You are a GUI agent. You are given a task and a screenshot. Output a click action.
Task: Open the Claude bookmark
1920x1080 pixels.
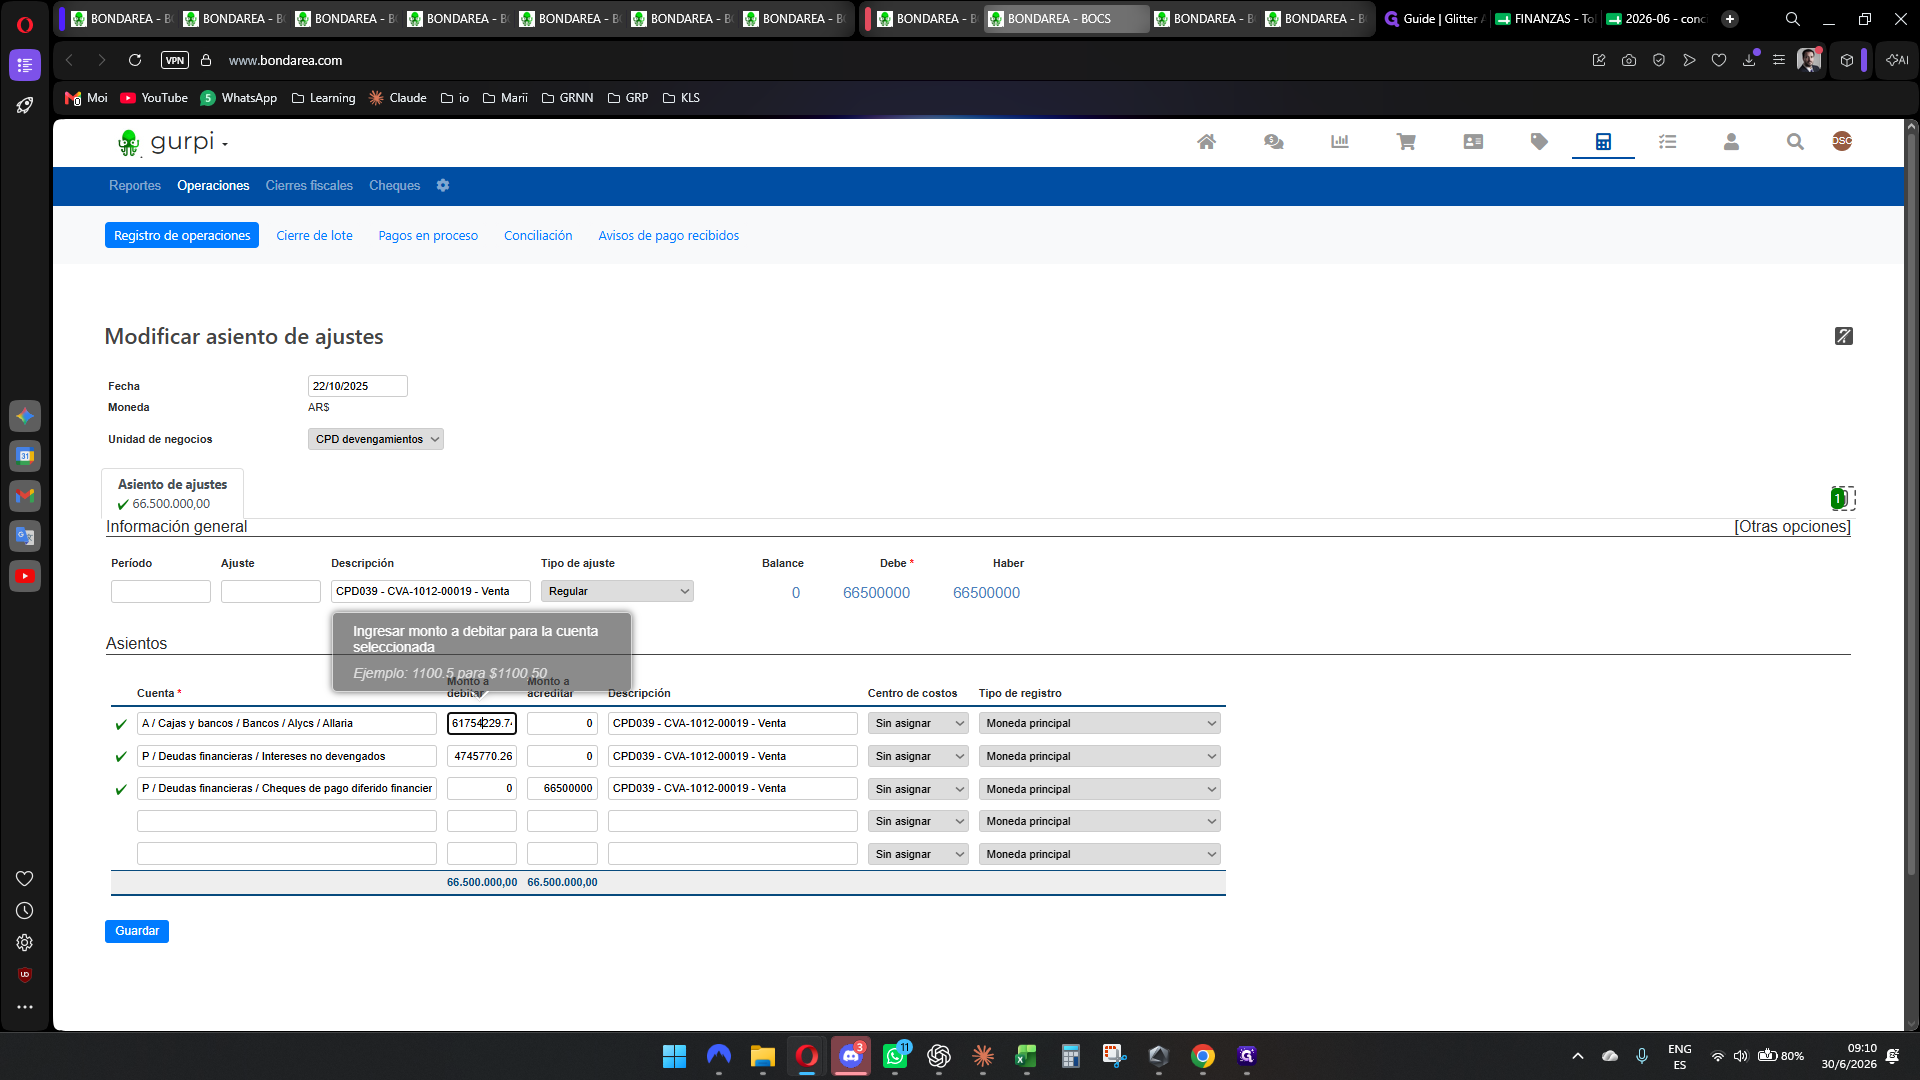click(398, 98)
